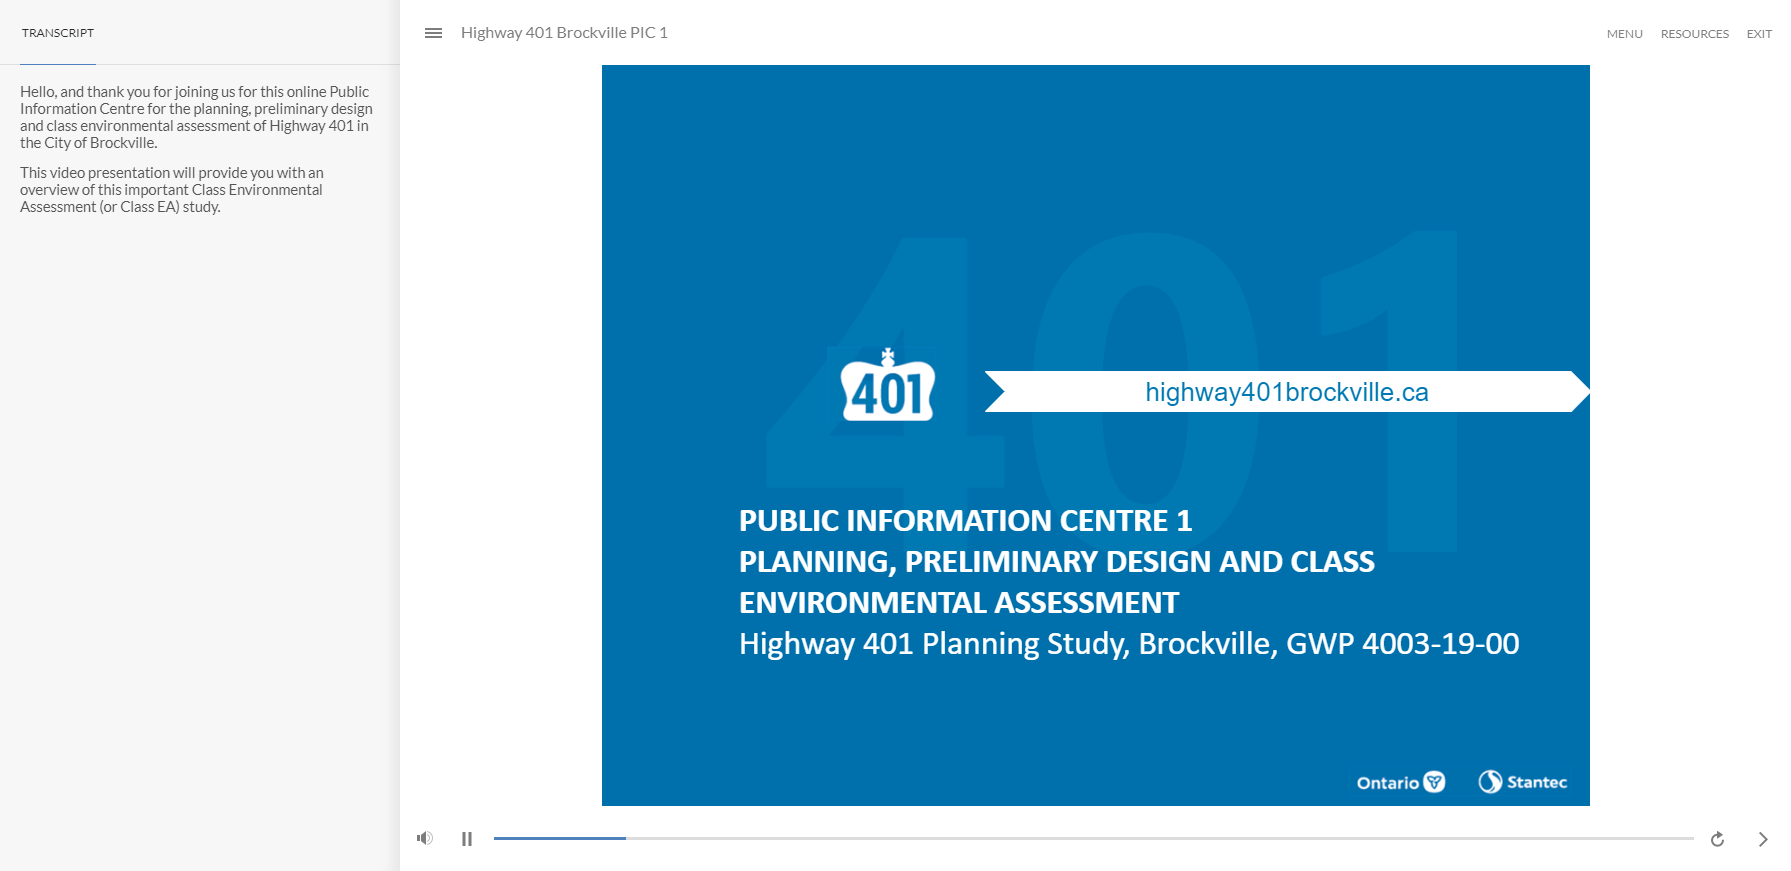Click the Ontario logo on the slide
This screenshot has width=1791, height=871.
click(x=1400, y=782)
